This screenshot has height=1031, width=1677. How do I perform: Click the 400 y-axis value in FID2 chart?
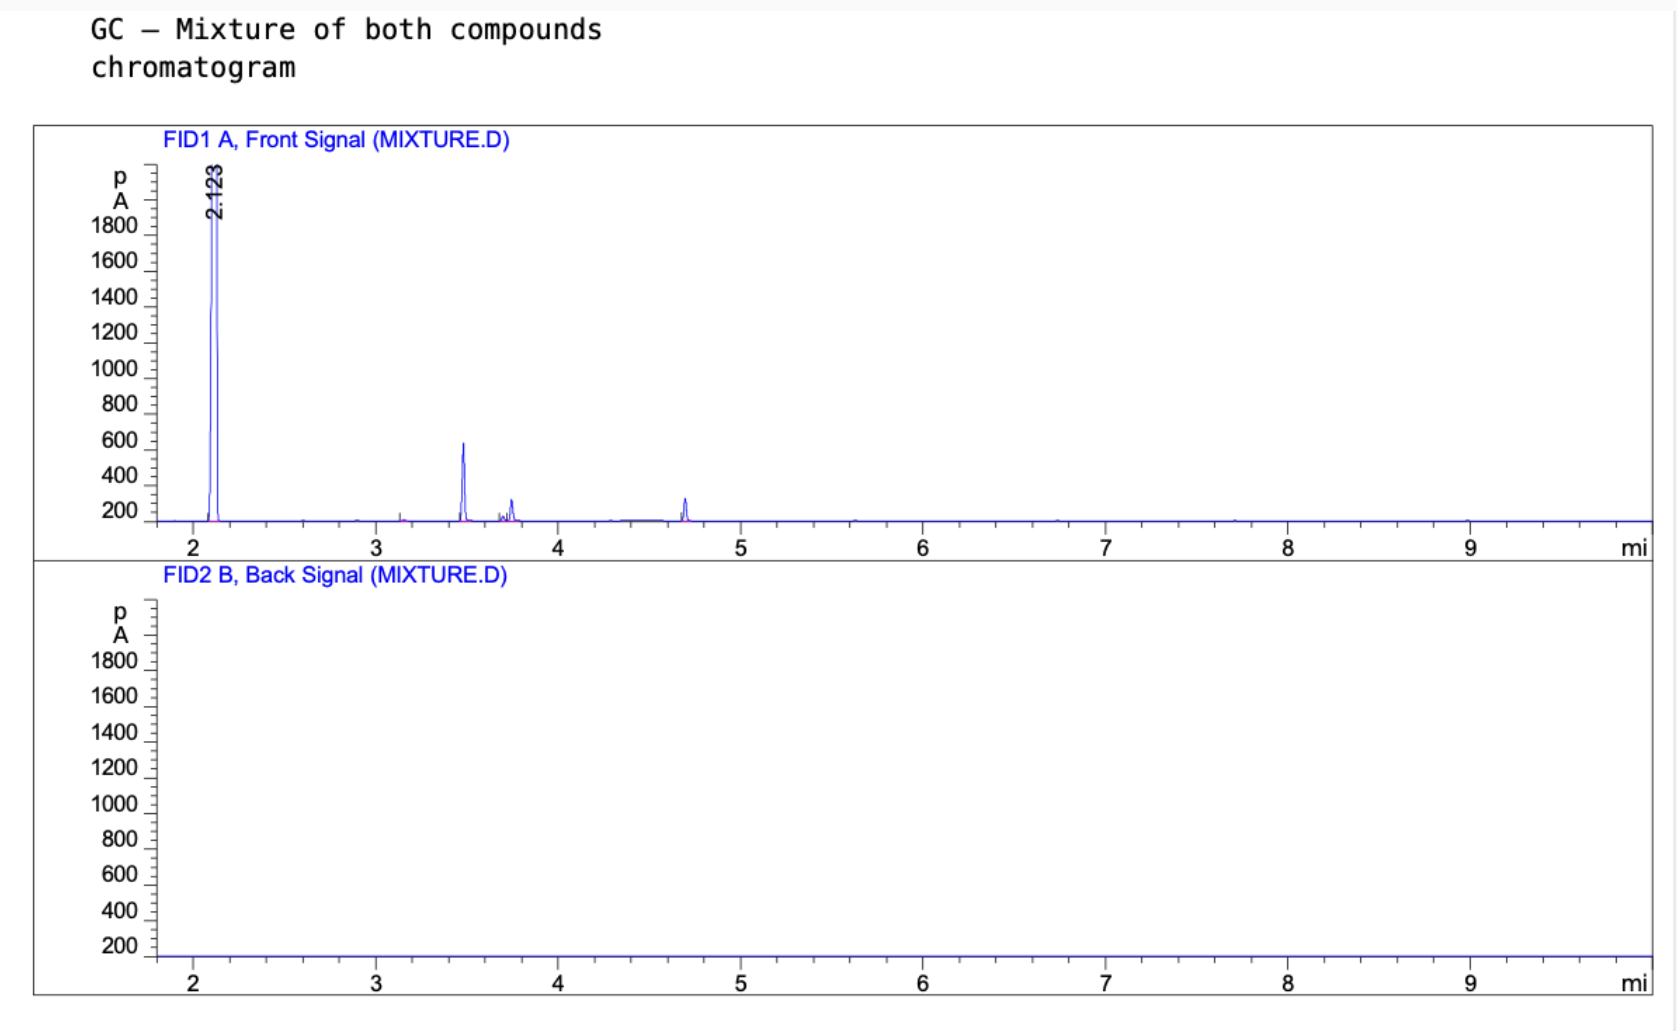click(x=119, y=910)
